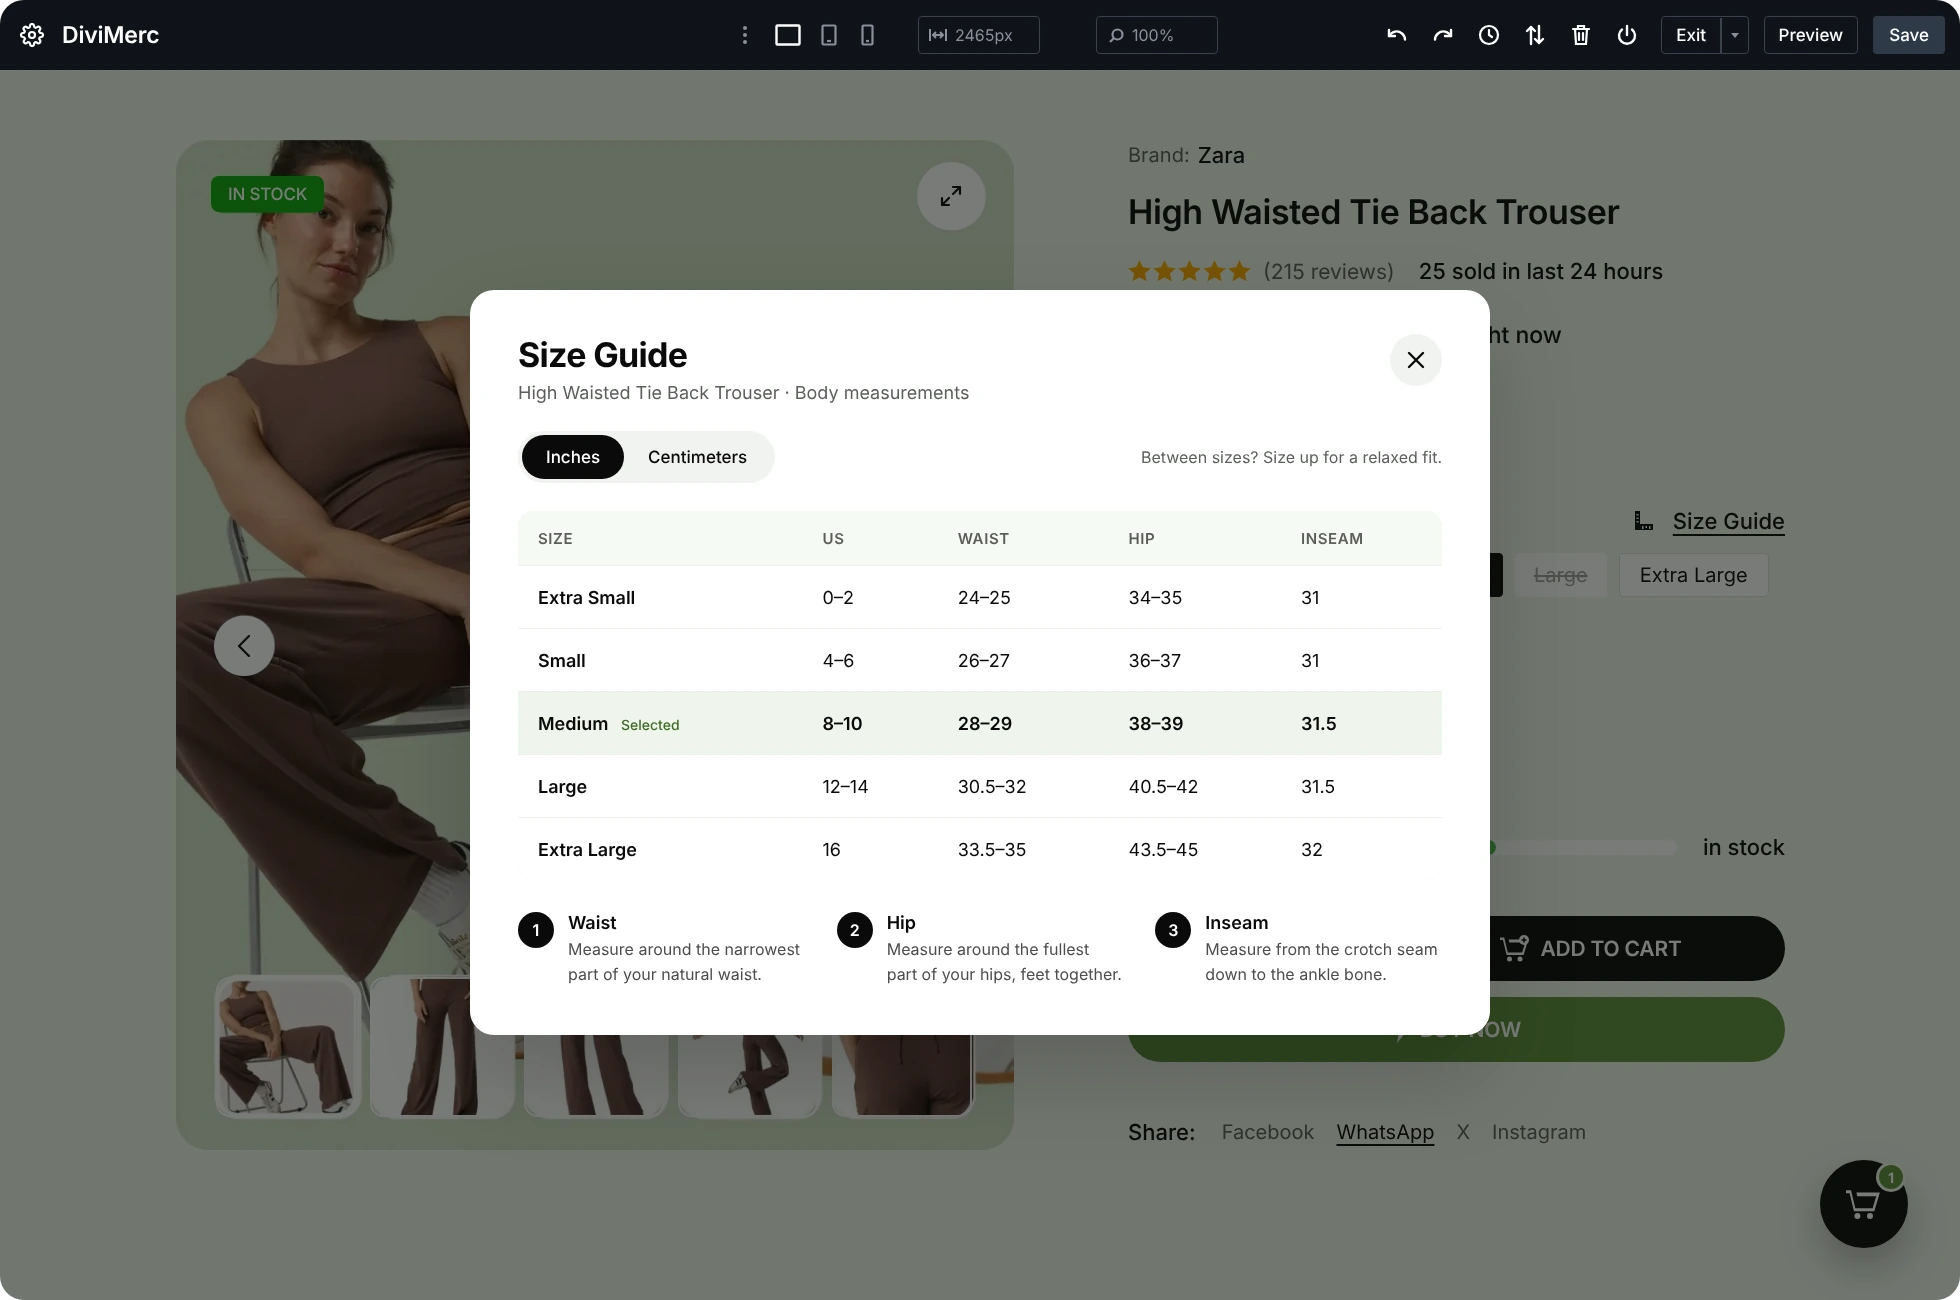
Task: Share on X
Action: pyautogui.click(x=1463, y=1132)
